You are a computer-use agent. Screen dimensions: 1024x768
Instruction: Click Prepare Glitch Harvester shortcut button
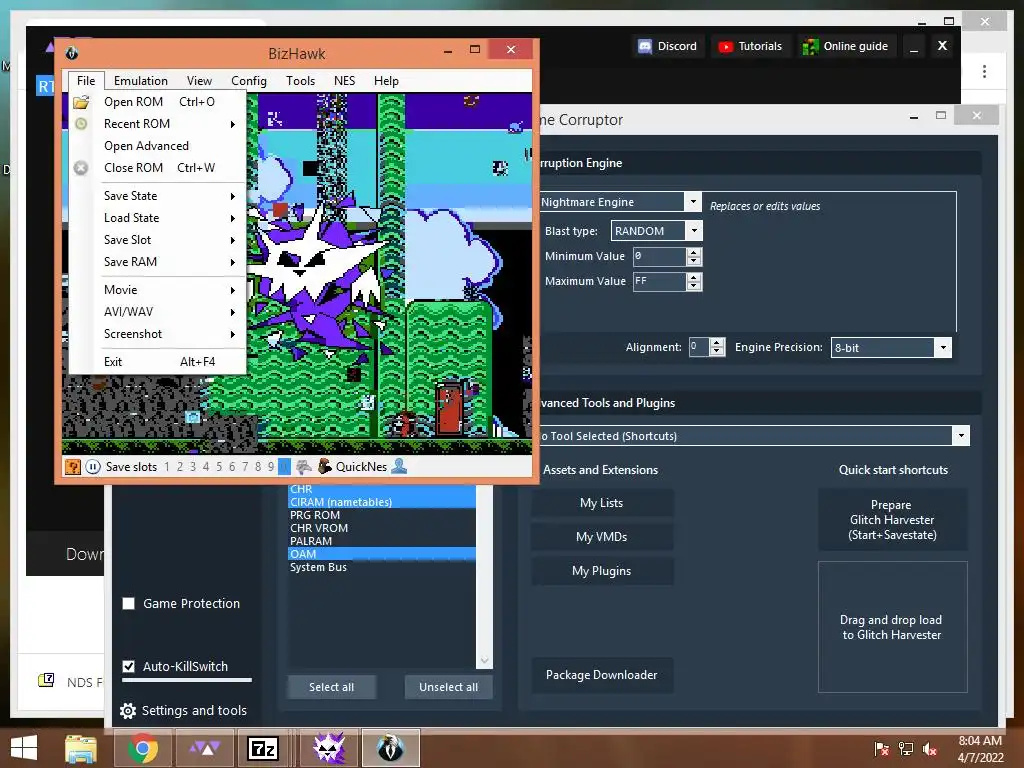892,520
